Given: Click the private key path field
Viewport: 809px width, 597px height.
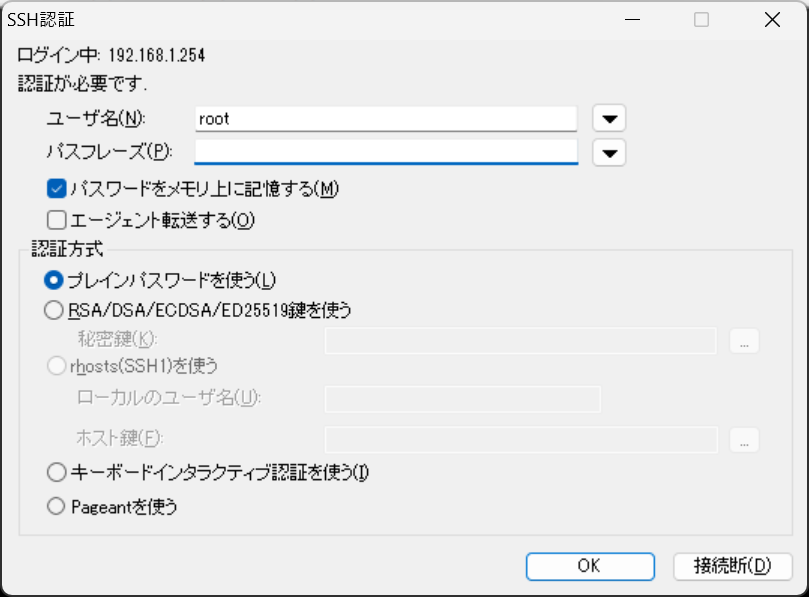Looking at the screenshot, I should tap(520, 341).
